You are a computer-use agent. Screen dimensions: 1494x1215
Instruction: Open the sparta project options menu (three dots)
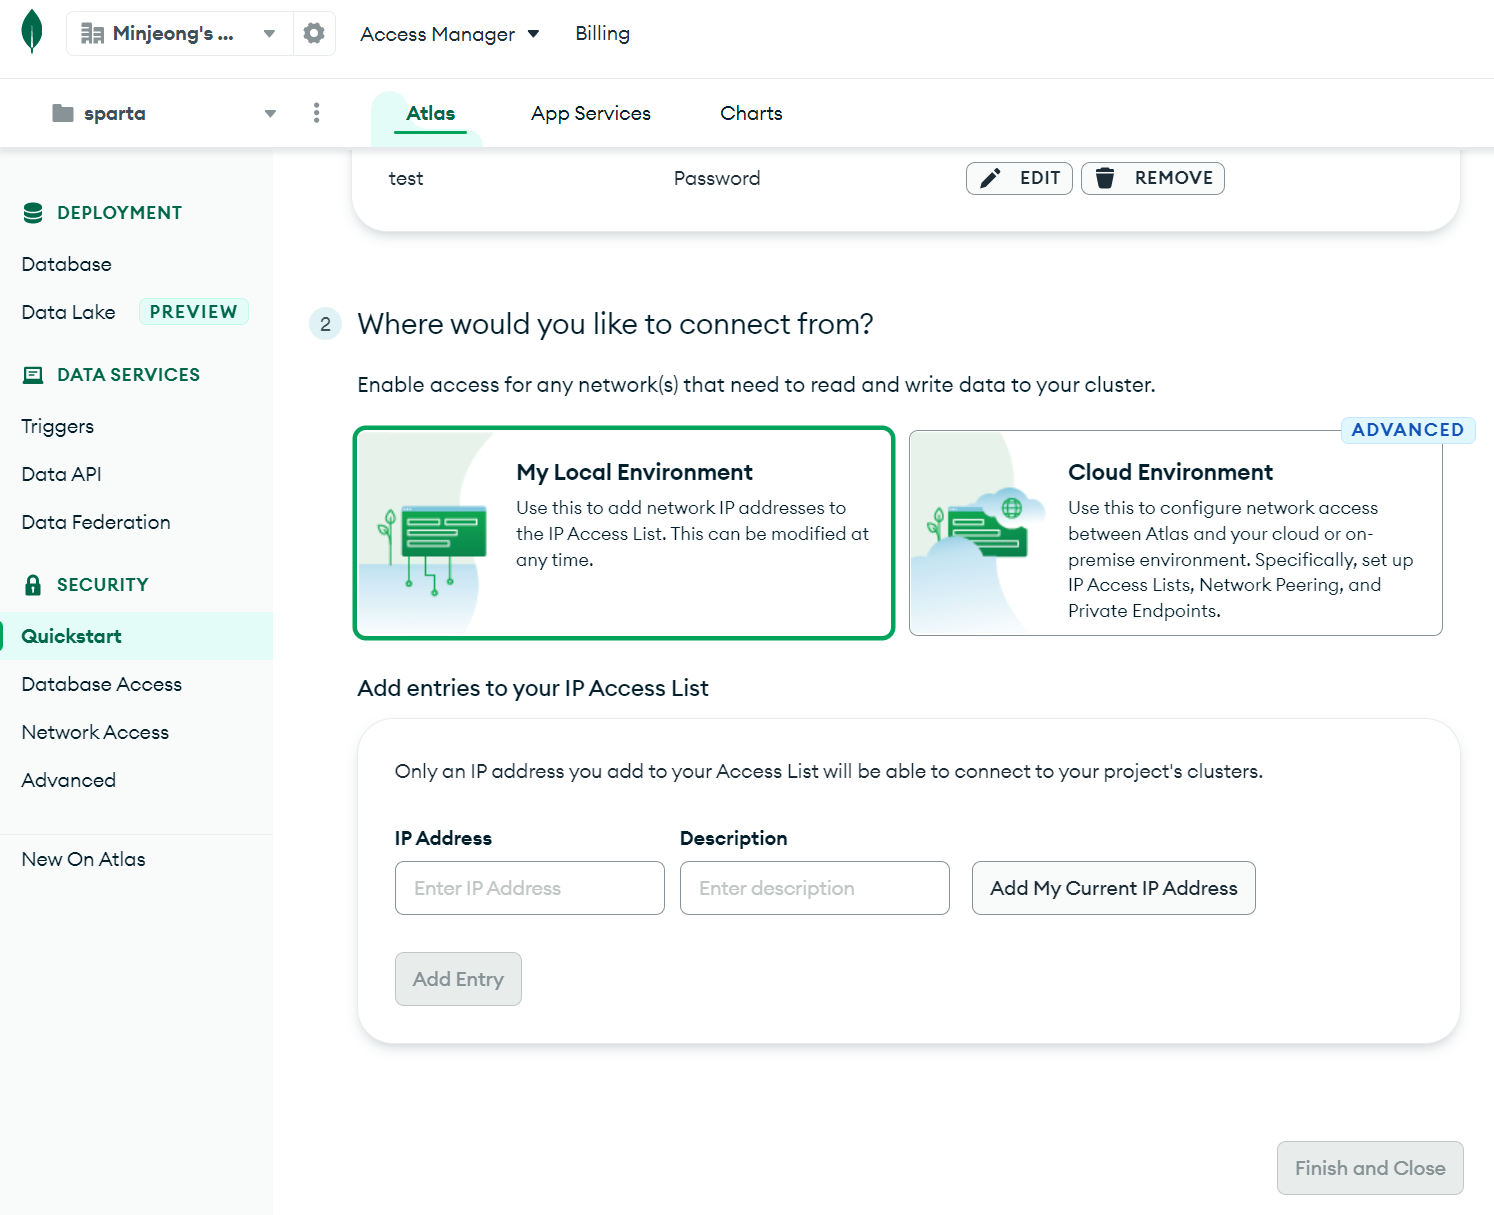click(316, 113)
